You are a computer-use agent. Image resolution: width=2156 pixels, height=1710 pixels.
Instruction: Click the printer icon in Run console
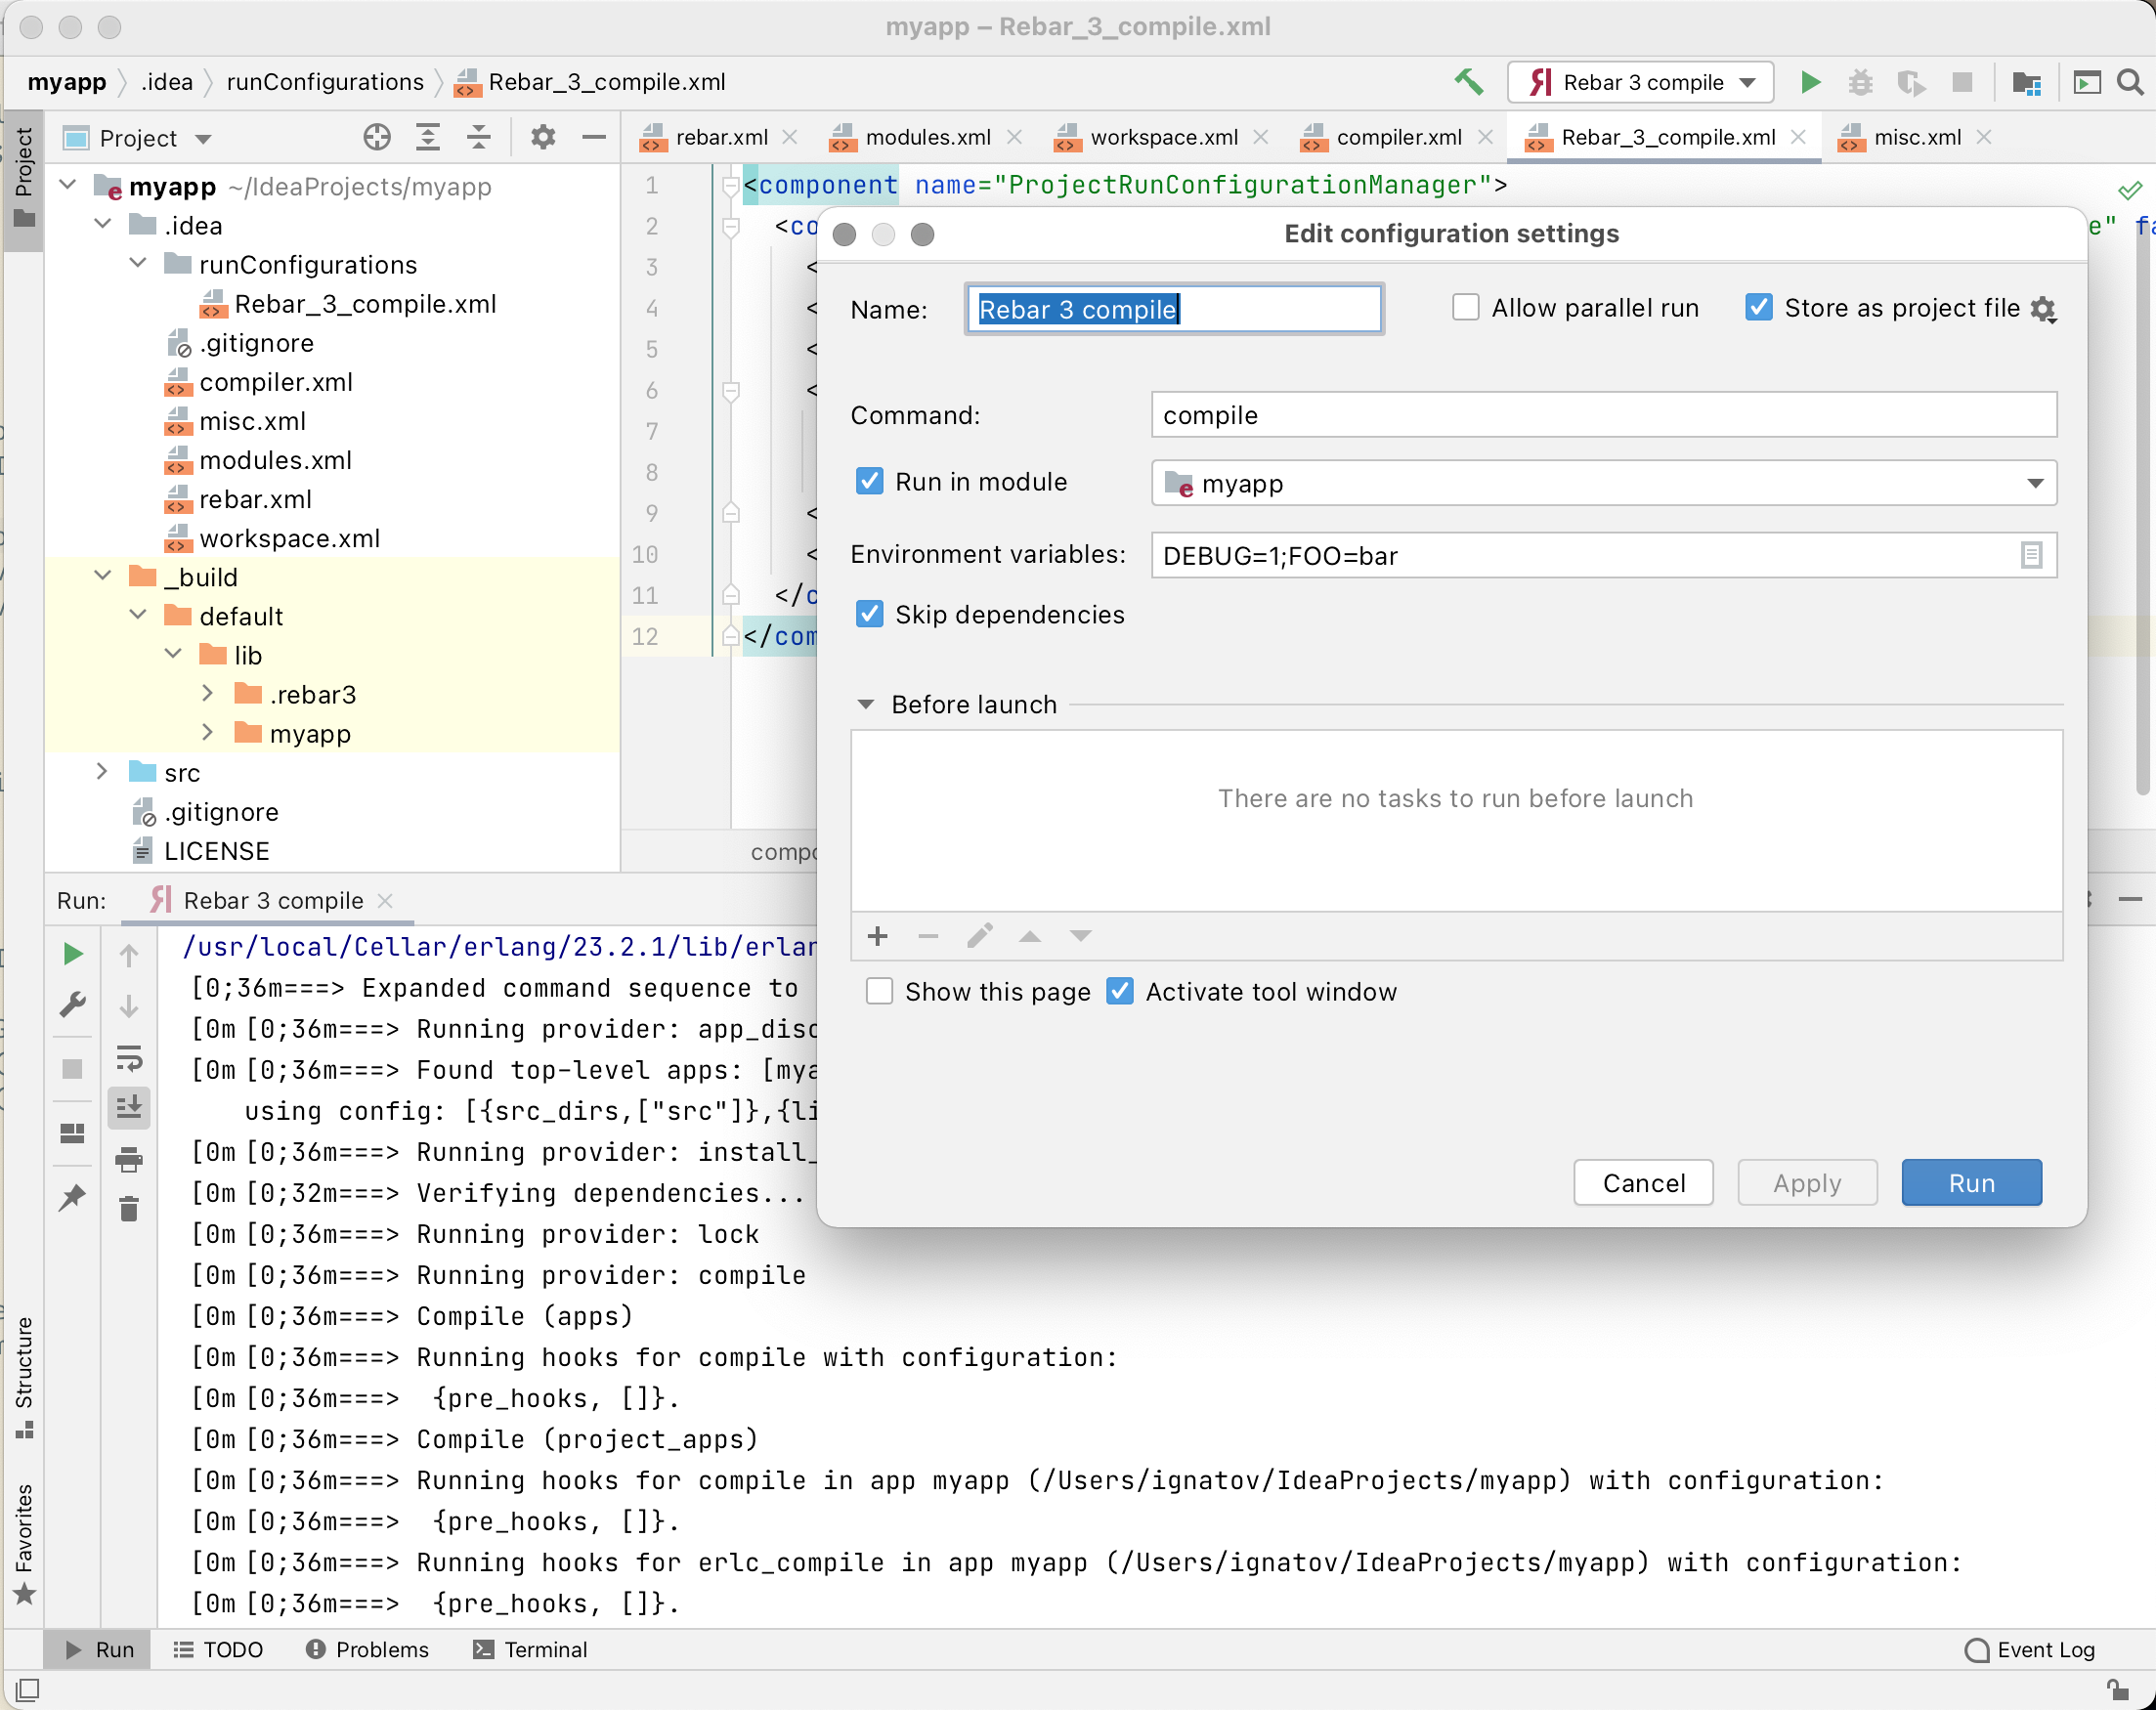pyautogui.click(x=129, y=1160)
